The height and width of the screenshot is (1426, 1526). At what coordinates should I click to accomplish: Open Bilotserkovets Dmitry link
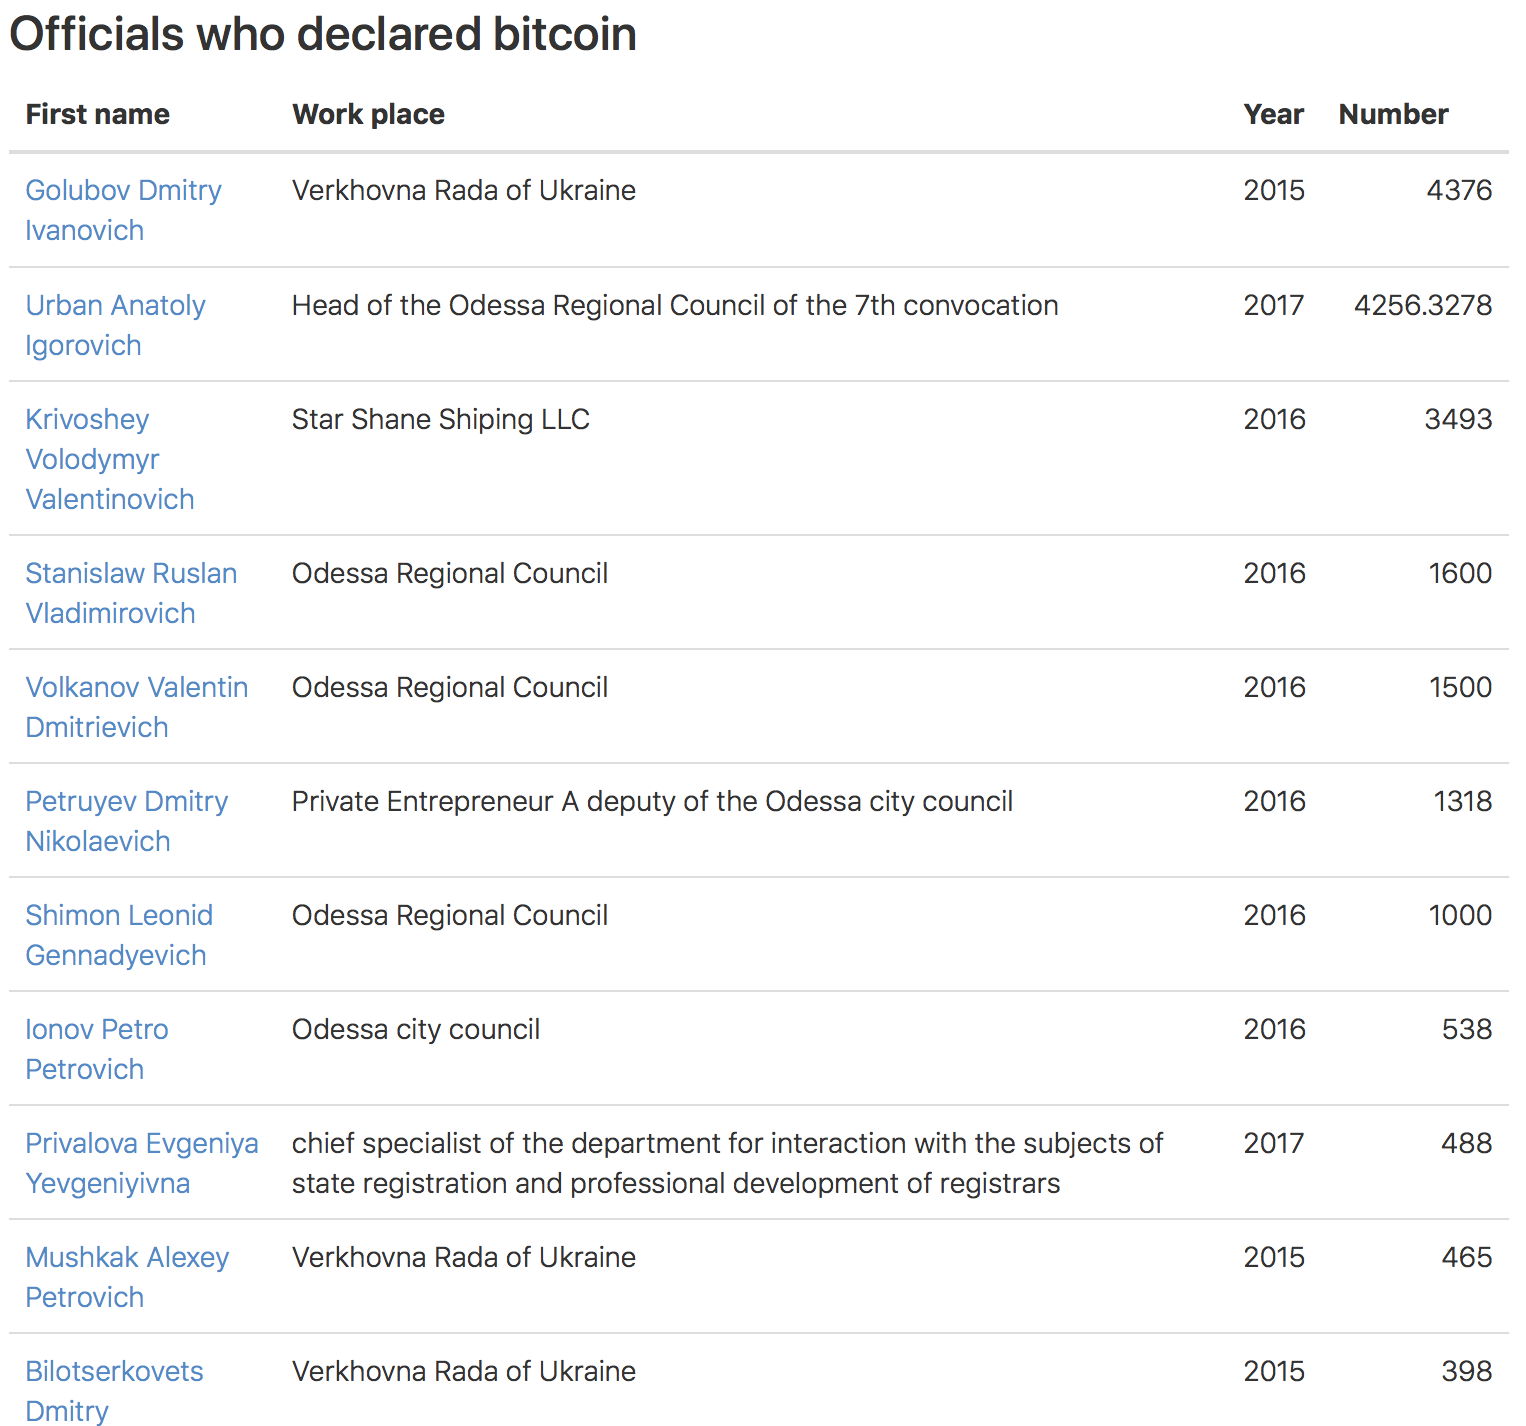tap(114, 1391)
